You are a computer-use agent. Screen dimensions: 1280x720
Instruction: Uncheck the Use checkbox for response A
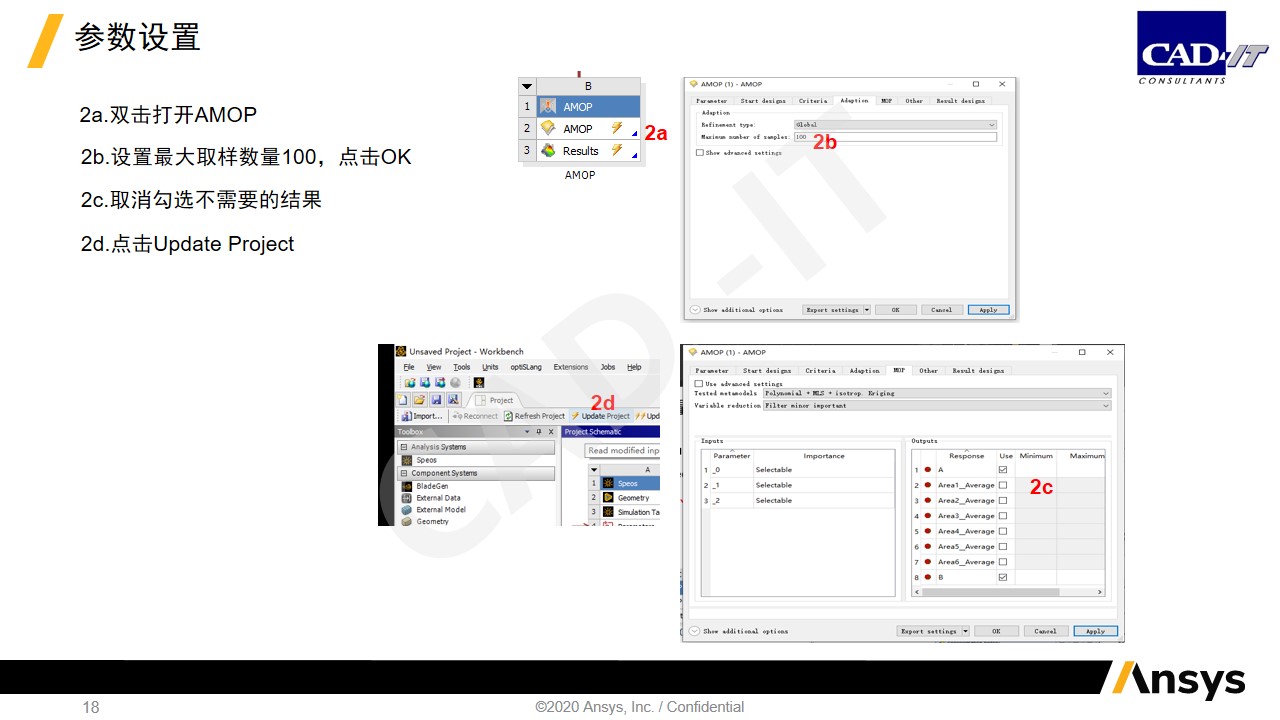click(1003, 470)
